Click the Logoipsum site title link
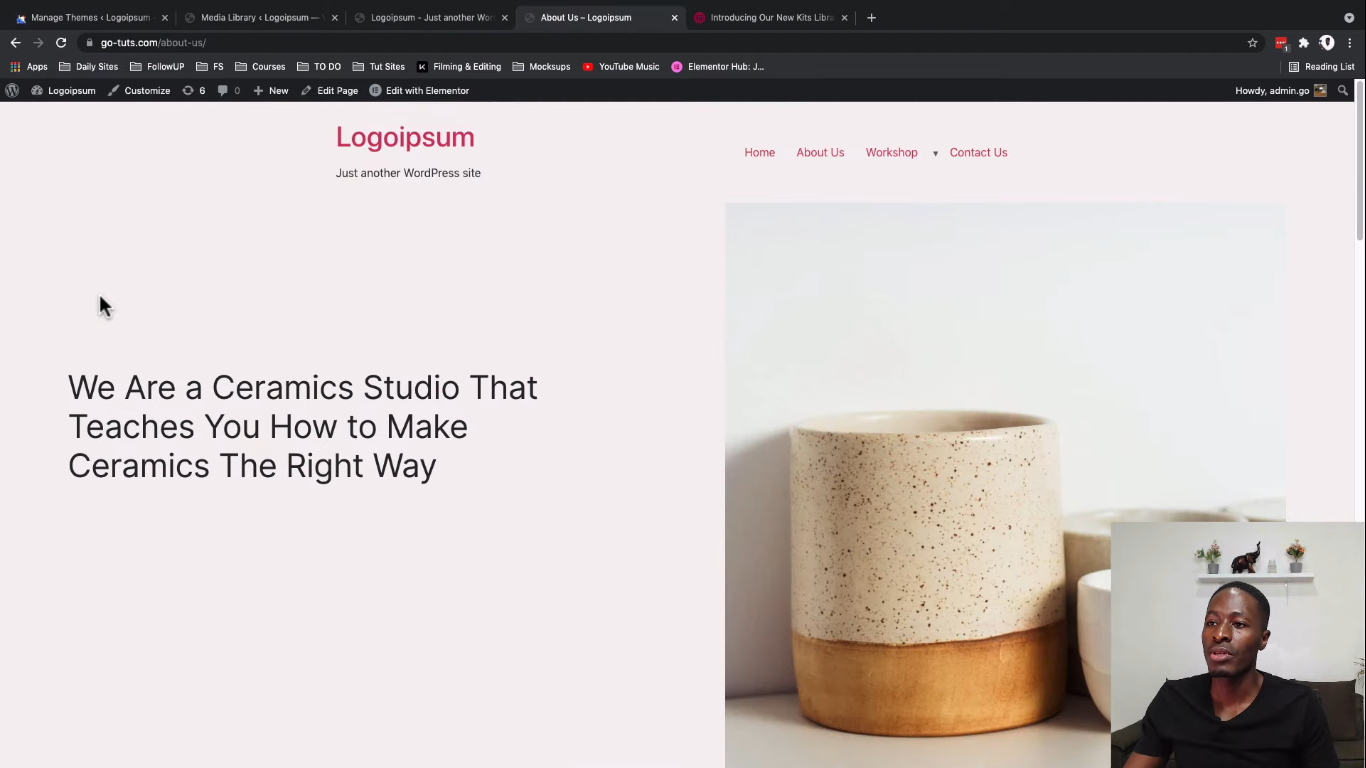Screen dimensions: 1366x768 (x=405, y=137)
